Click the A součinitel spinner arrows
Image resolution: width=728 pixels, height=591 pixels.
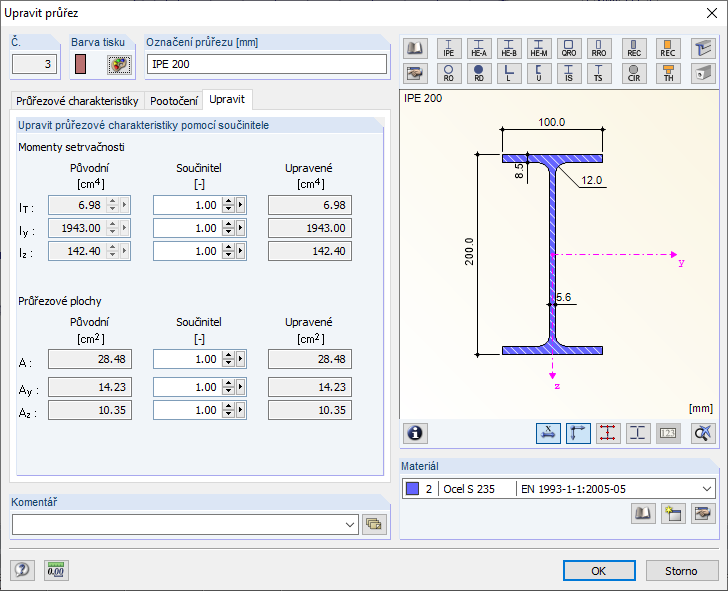[228, 359]
